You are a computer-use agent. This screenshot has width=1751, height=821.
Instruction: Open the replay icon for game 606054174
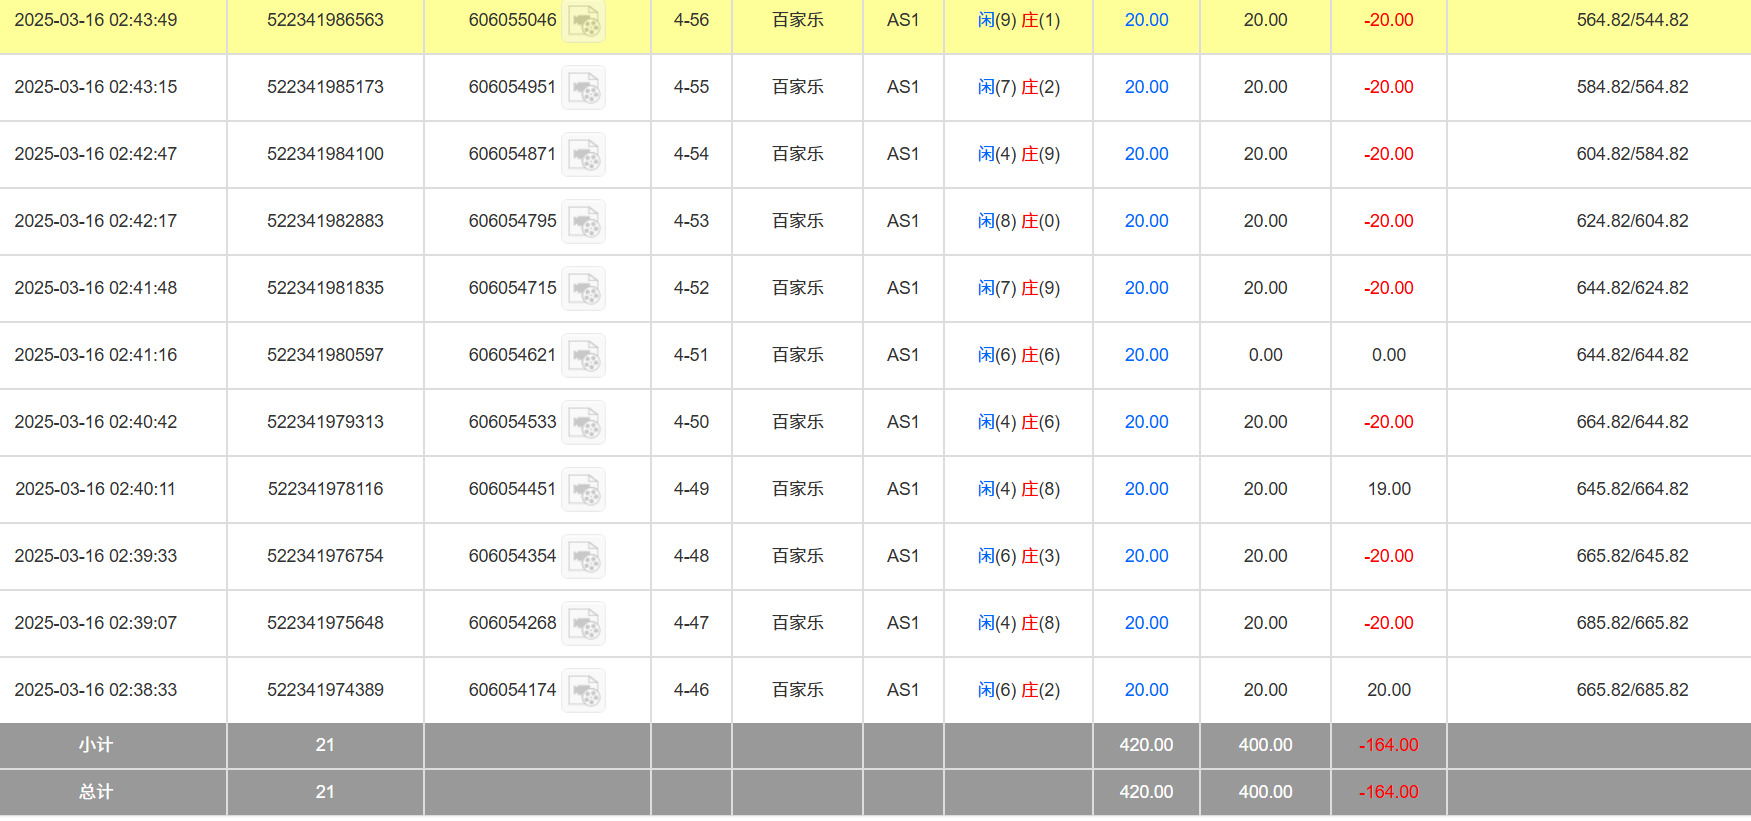583,691
